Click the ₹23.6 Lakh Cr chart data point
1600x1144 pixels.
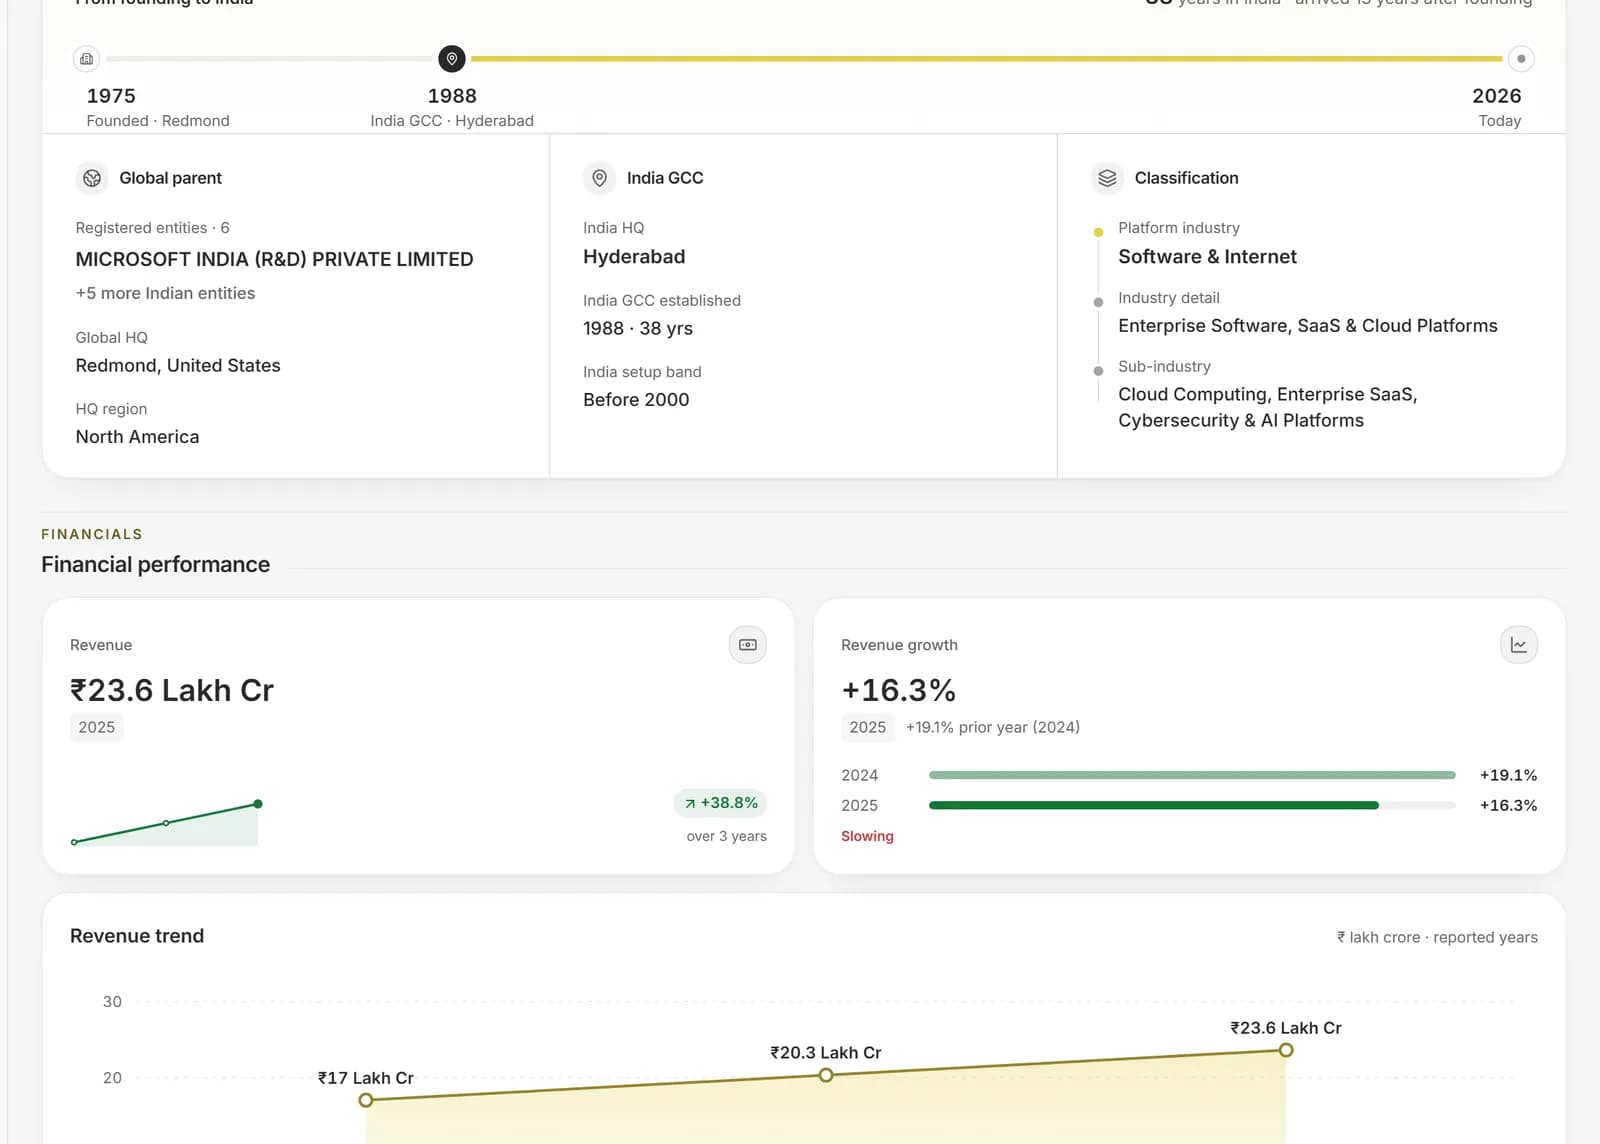click(1286, 1050)
